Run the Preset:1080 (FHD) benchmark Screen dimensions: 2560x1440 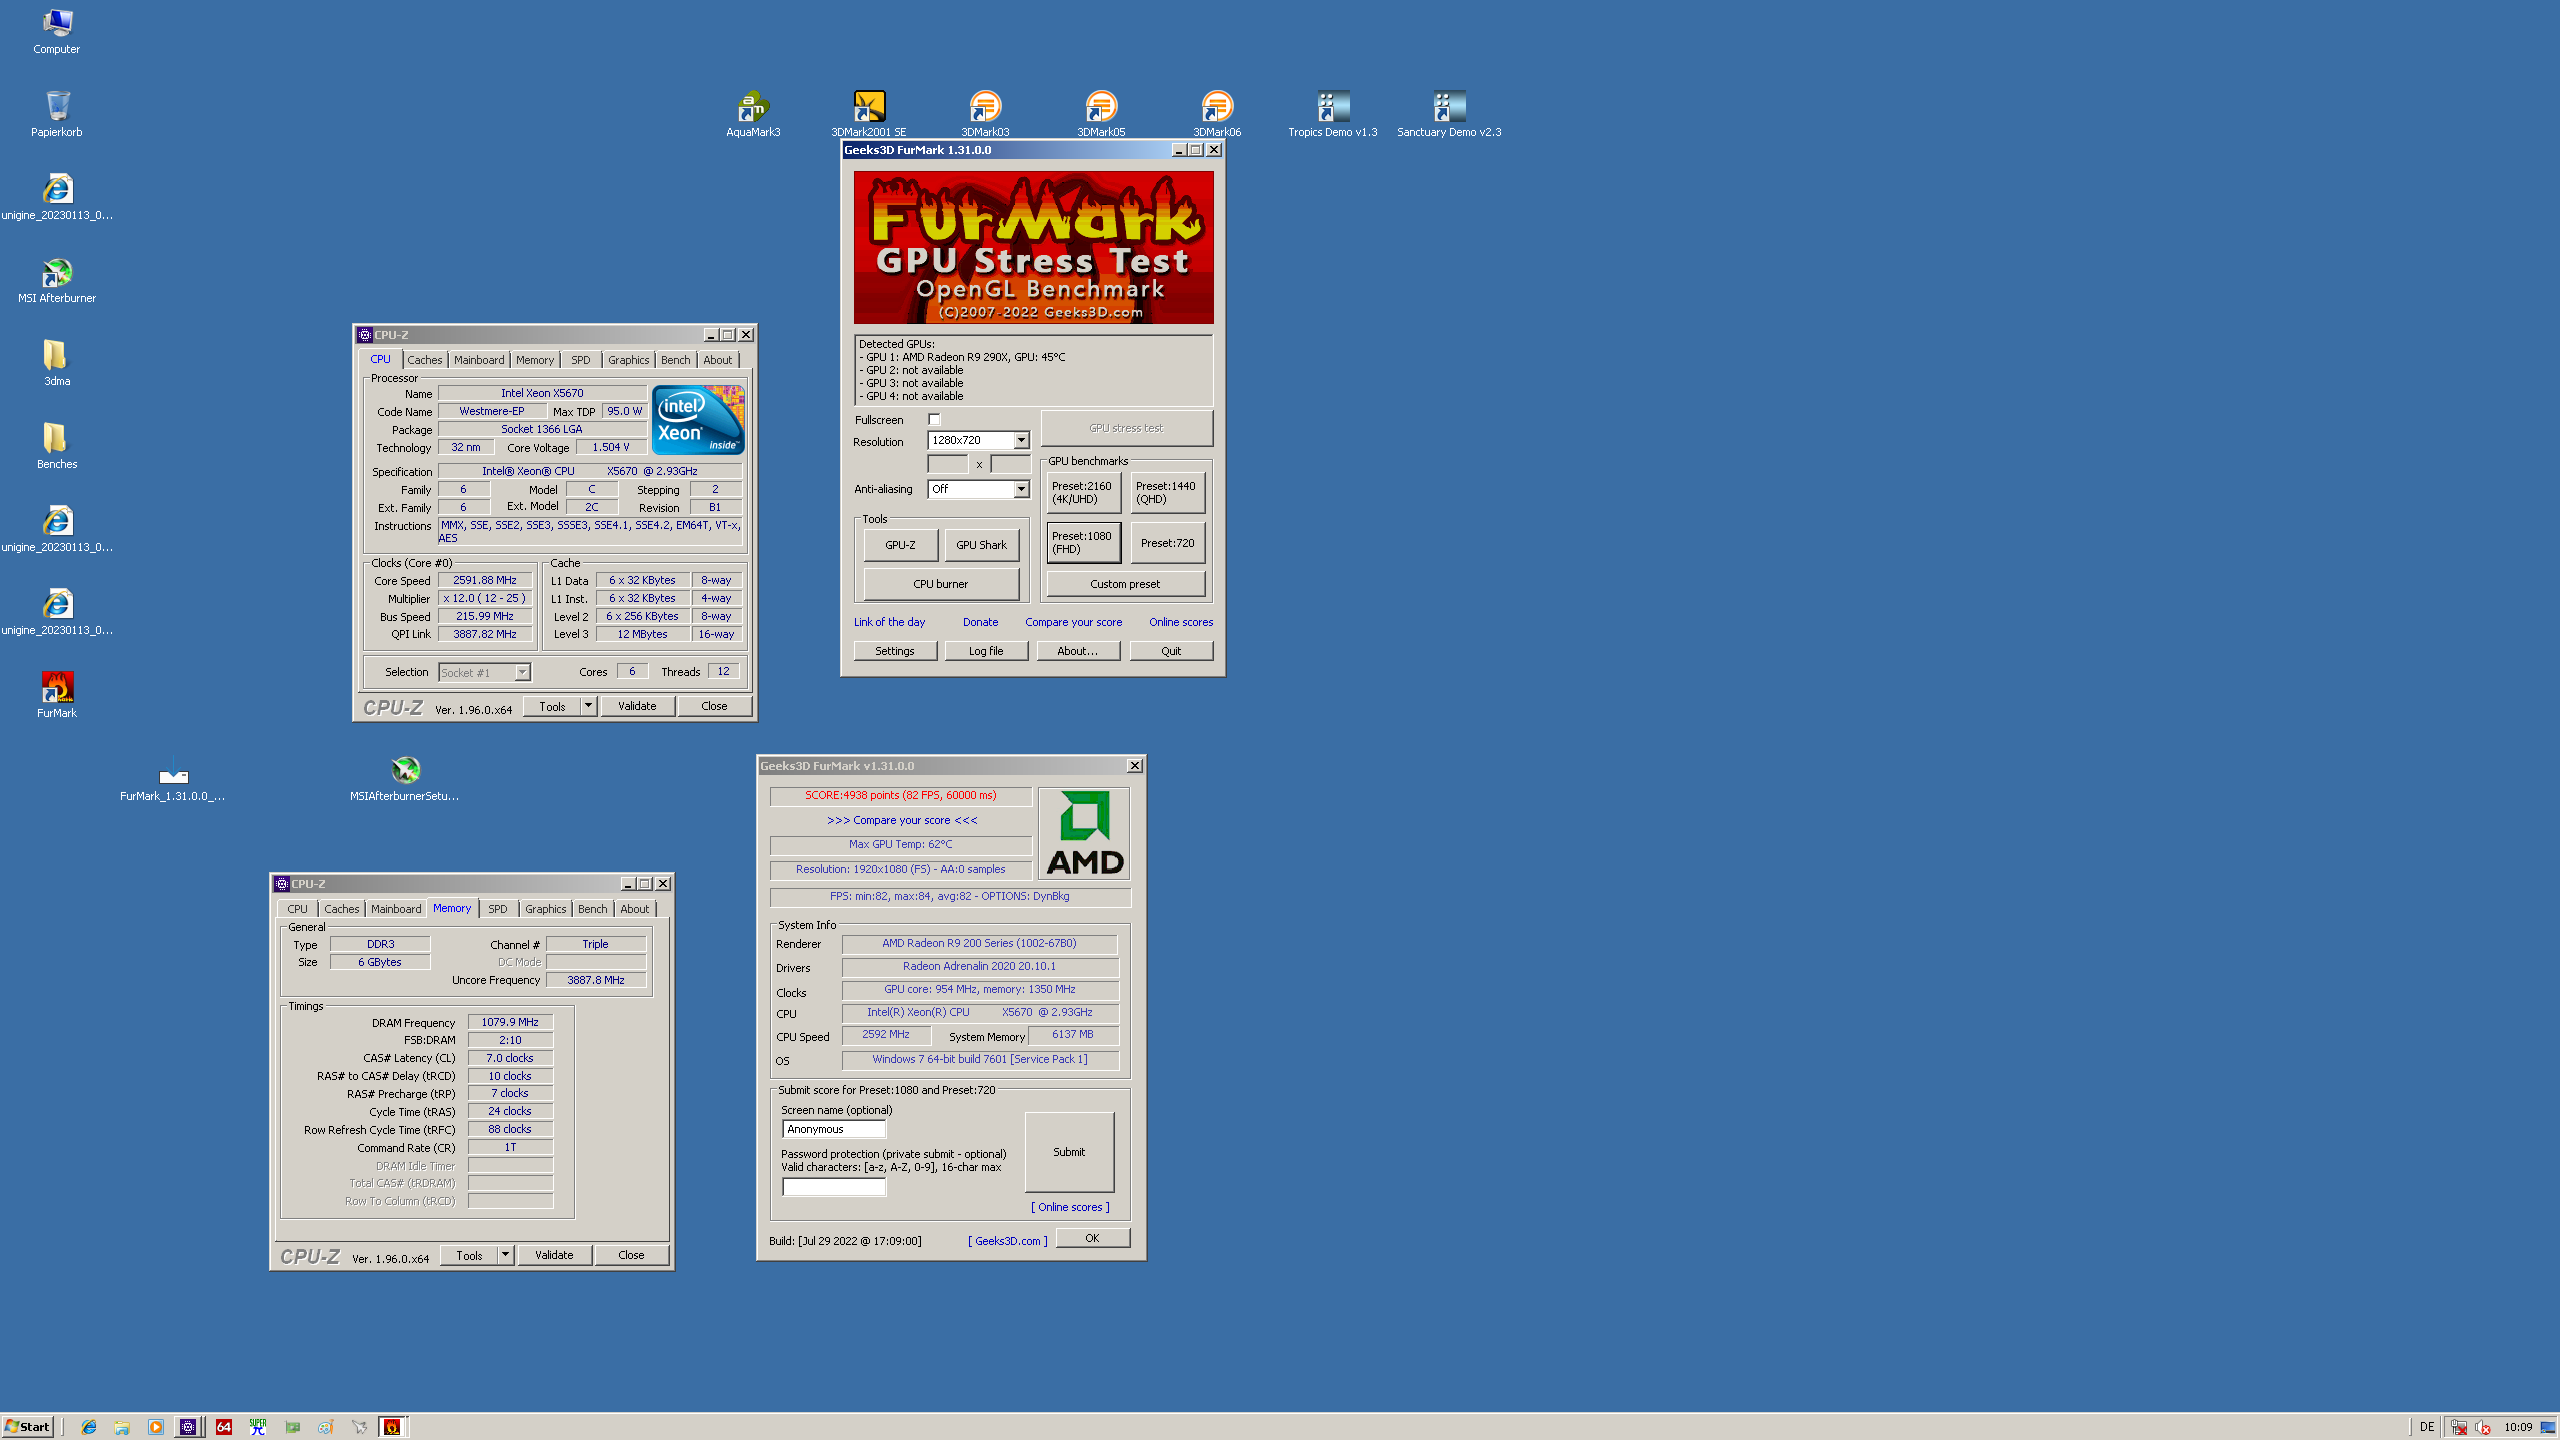pos(1083,543)
